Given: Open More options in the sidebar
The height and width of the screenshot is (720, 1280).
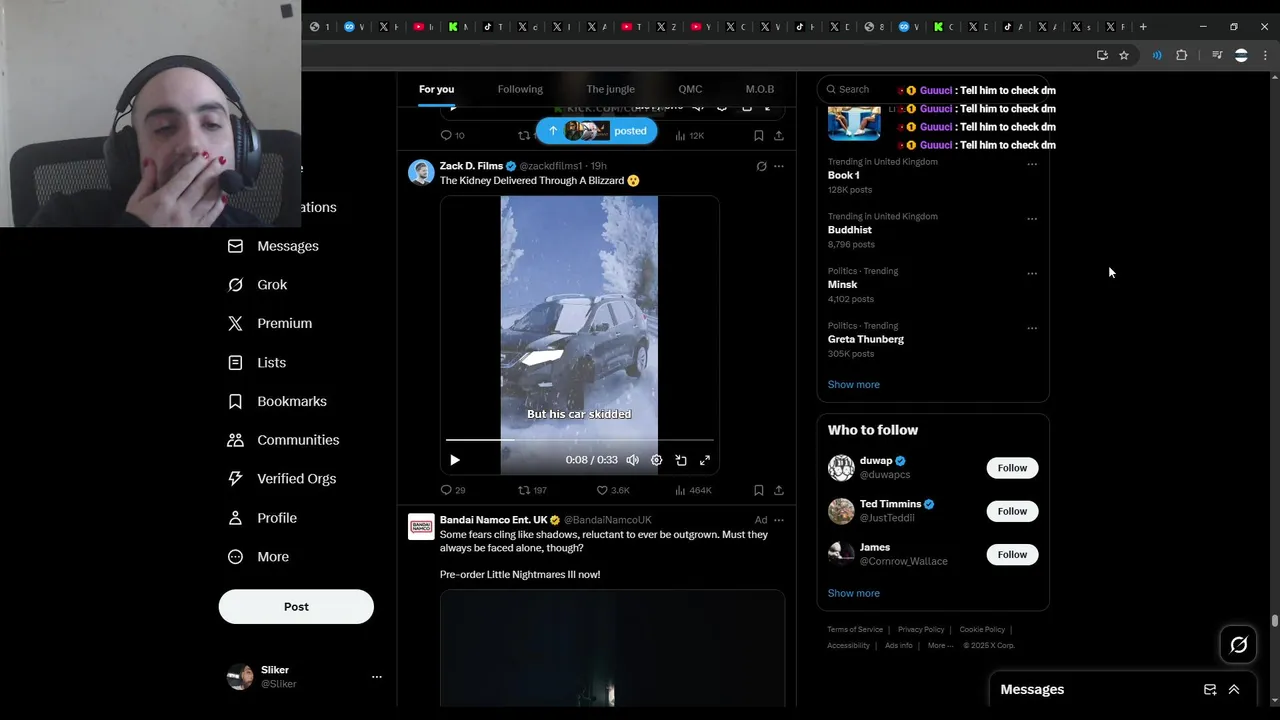Looking at the screenshot, I should (x=258, y=557).
